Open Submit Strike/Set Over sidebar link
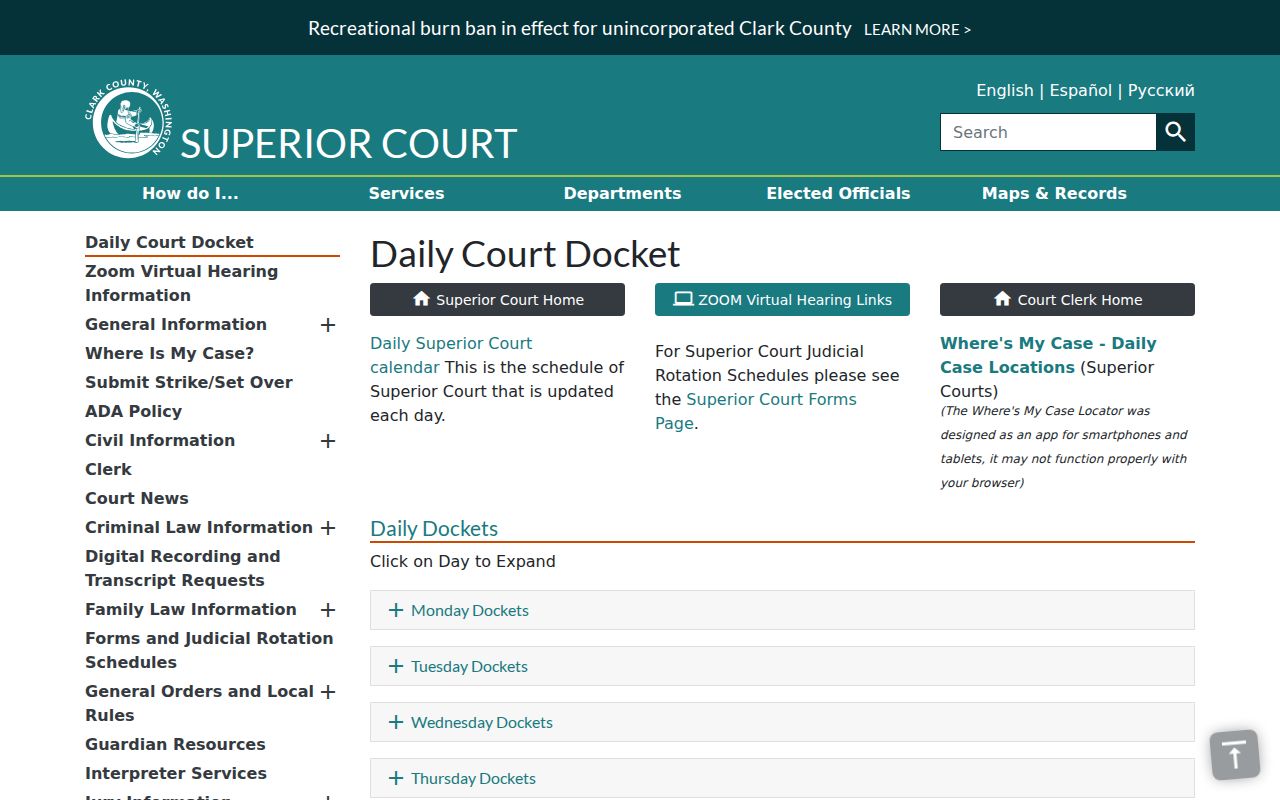 (189, 382)
